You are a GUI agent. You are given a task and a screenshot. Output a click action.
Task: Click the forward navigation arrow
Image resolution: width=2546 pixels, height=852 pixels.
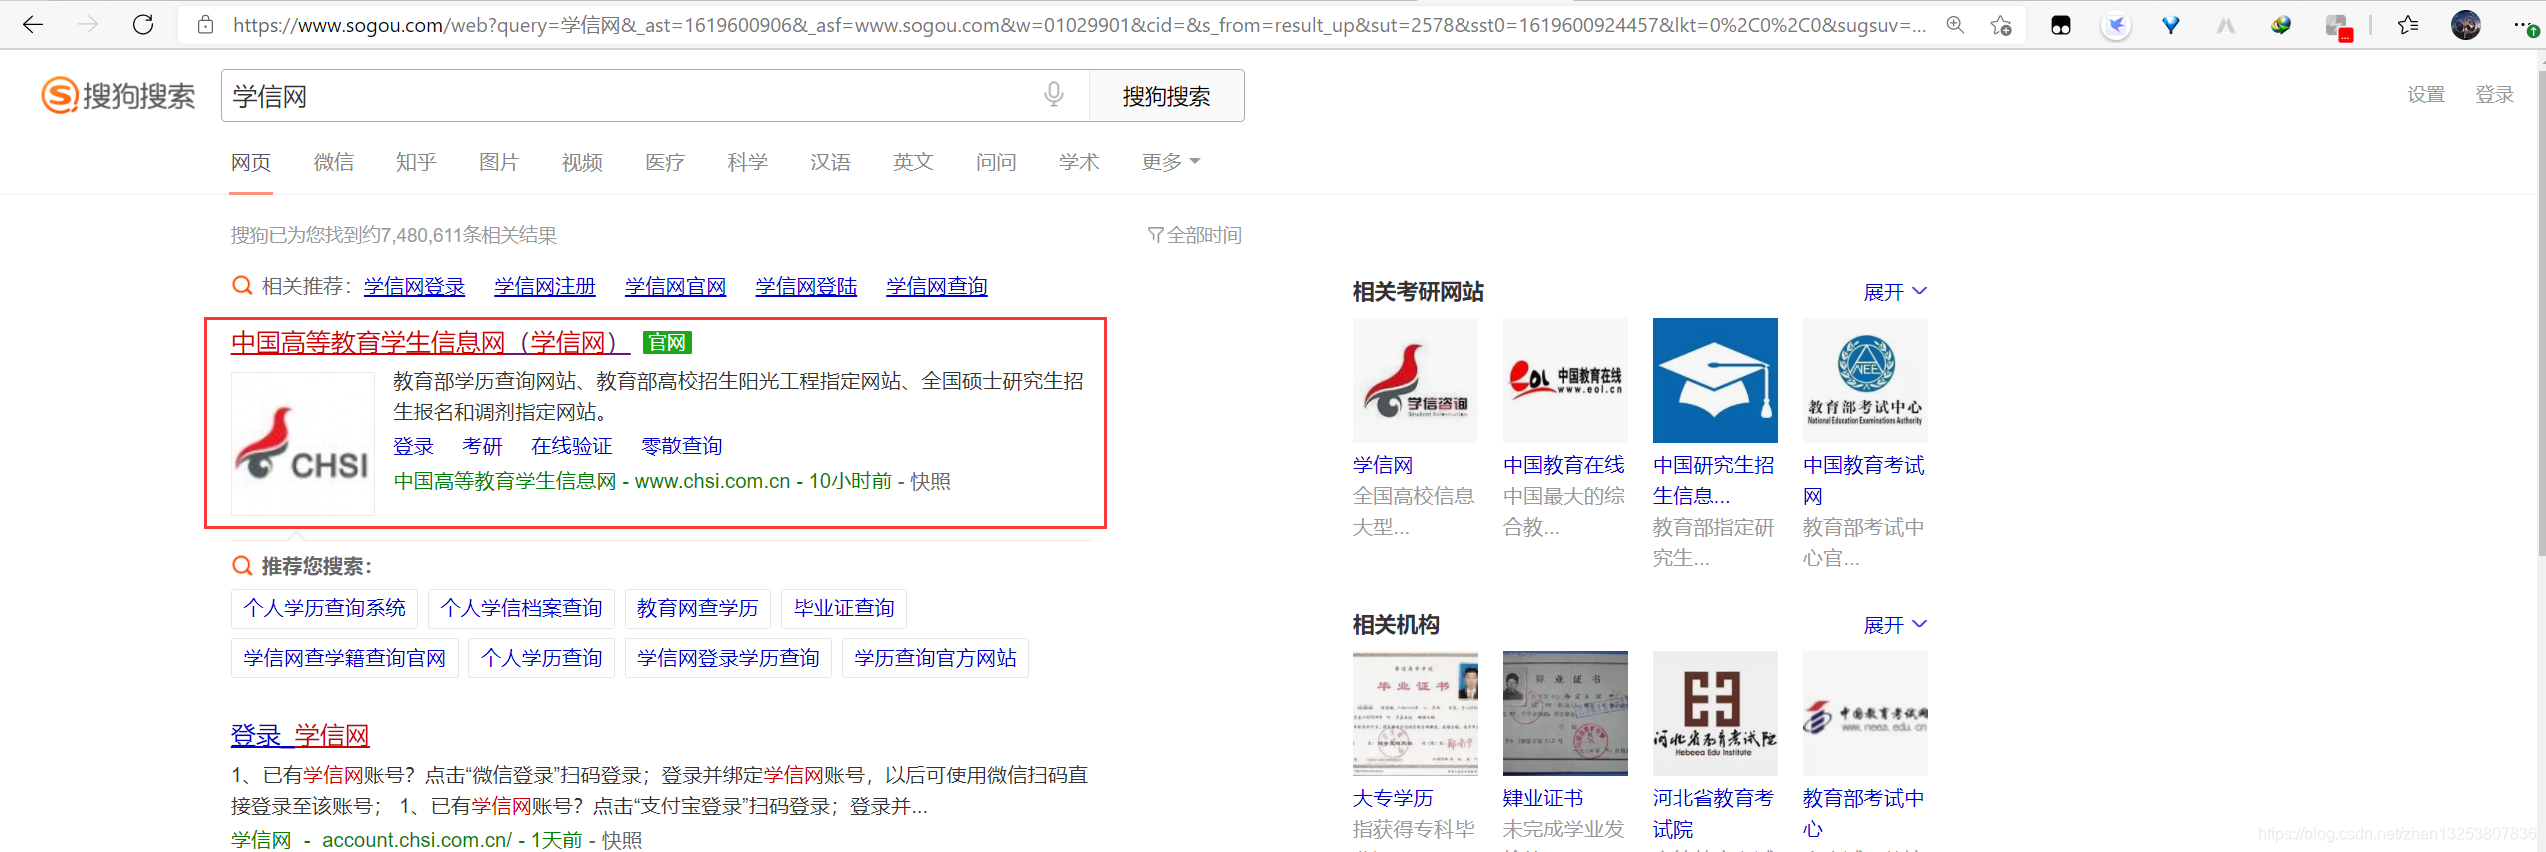88,25
